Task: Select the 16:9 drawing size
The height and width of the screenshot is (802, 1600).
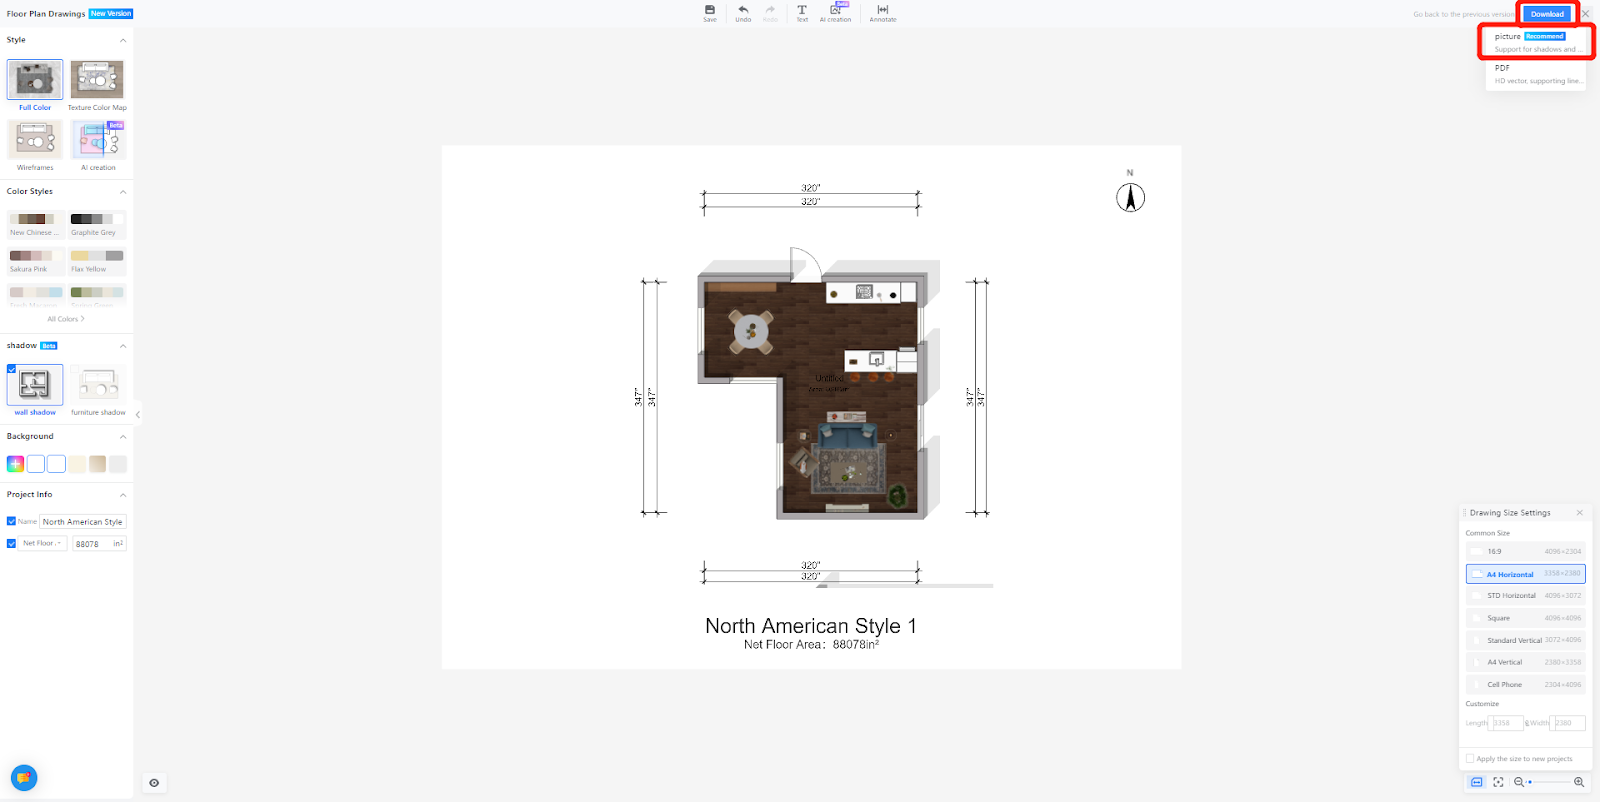Action: (1526, 552)
